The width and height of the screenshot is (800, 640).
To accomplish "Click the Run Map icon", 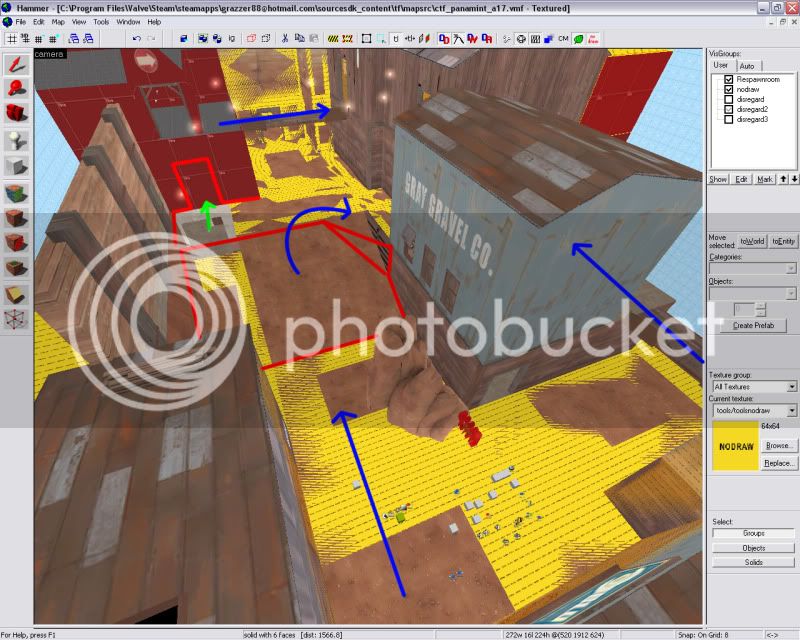I will (593, 39).
